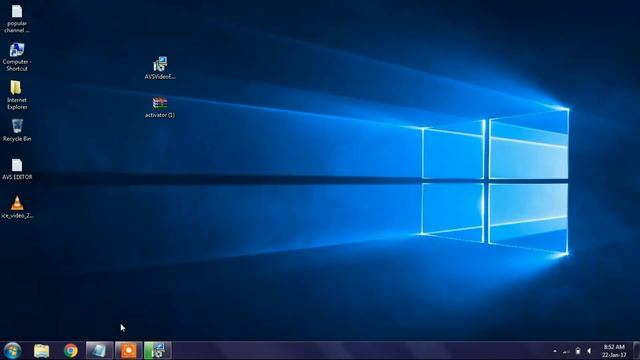
Task: Select the AVS EDITOR file icon
Action: (17, 169)
